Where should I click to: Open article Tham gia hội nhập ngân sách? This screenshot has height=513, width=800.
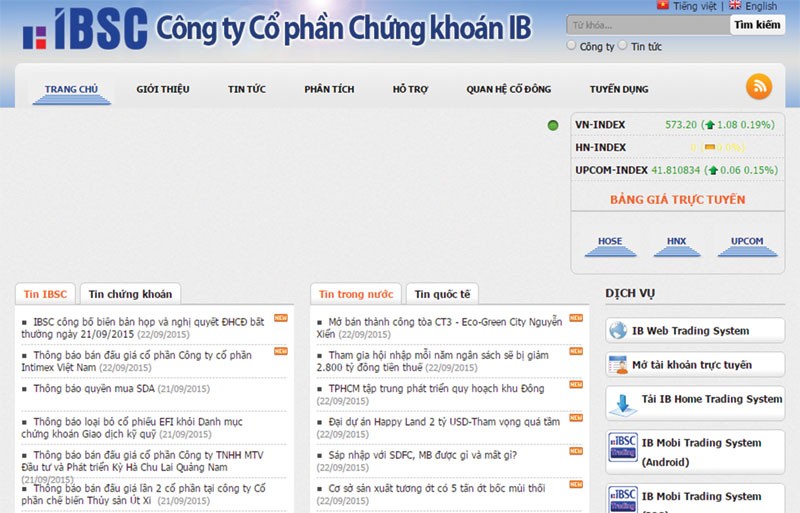click(433, 361)
